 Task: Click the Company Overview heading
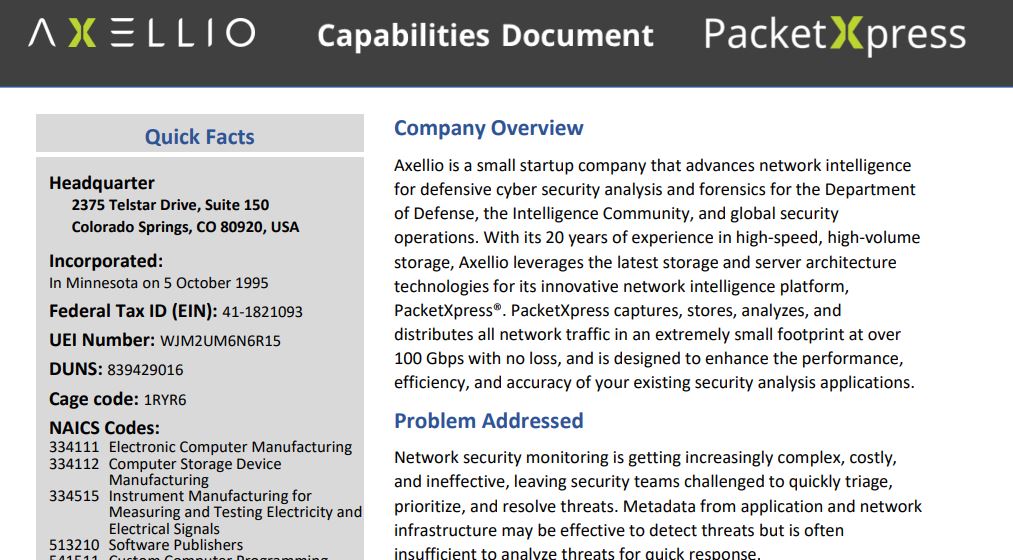(x=488, y=128)
